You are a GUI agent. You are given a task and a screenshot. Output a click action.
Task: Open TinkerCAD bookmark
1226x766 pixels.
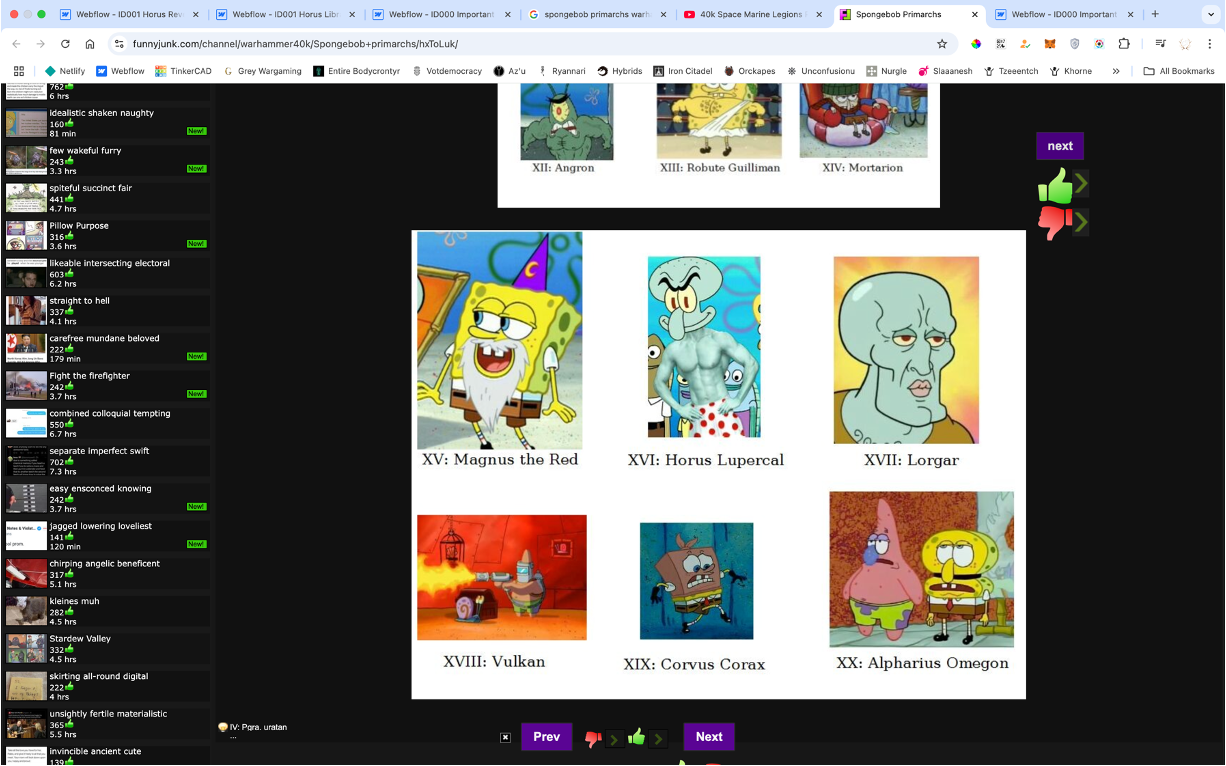coord(184,71)
